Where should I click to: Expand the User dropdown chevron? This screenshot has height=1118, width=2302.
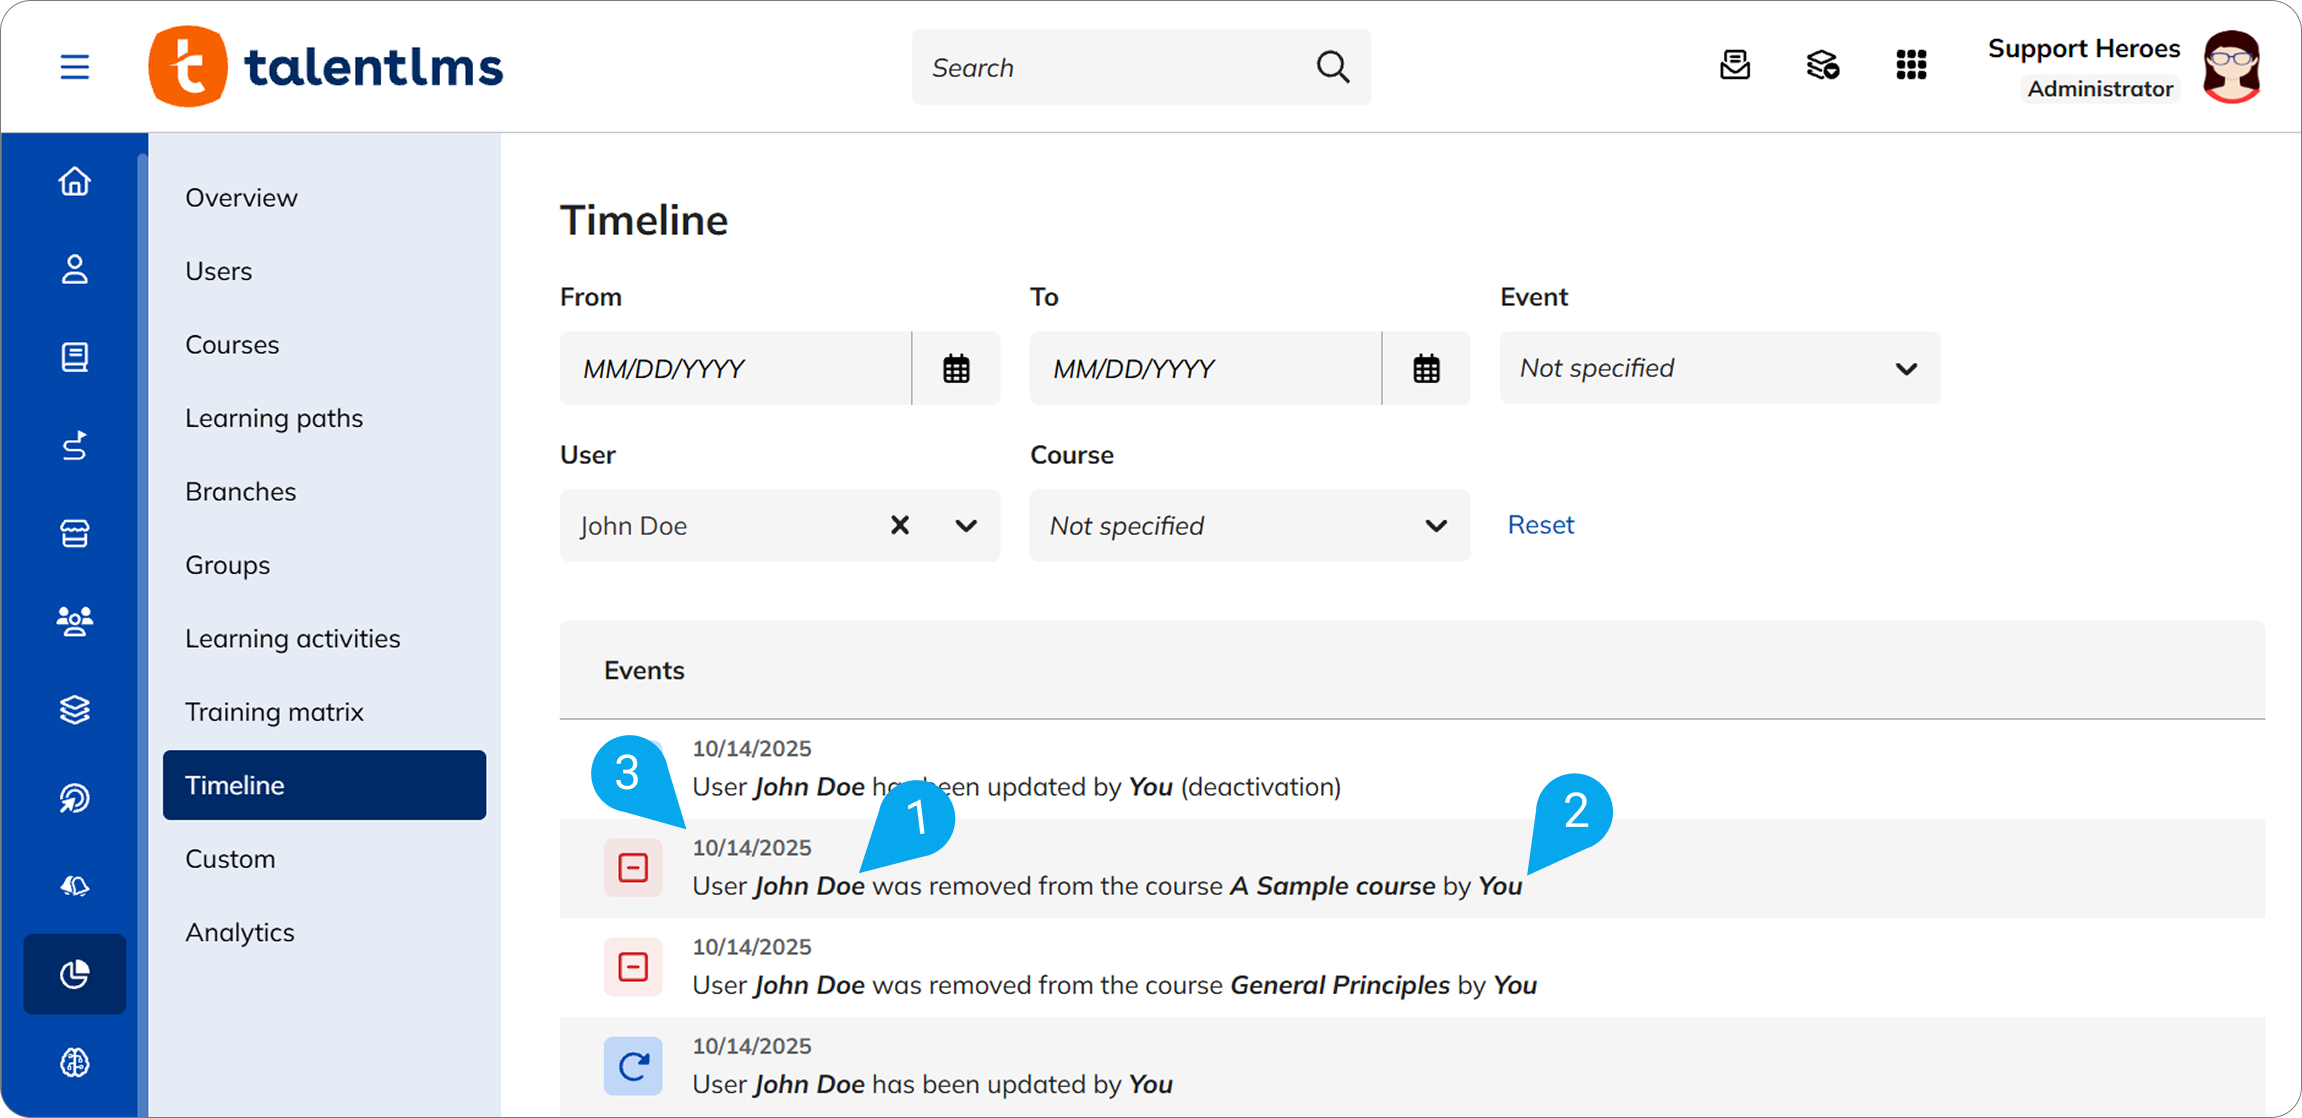pos(966,526)
